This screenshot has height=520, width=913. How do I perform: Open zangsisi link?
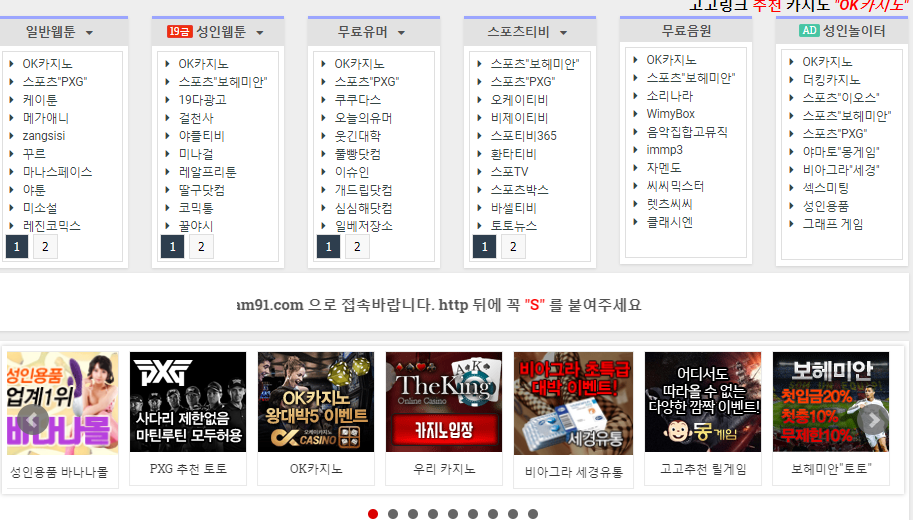(x=44, y=136)
